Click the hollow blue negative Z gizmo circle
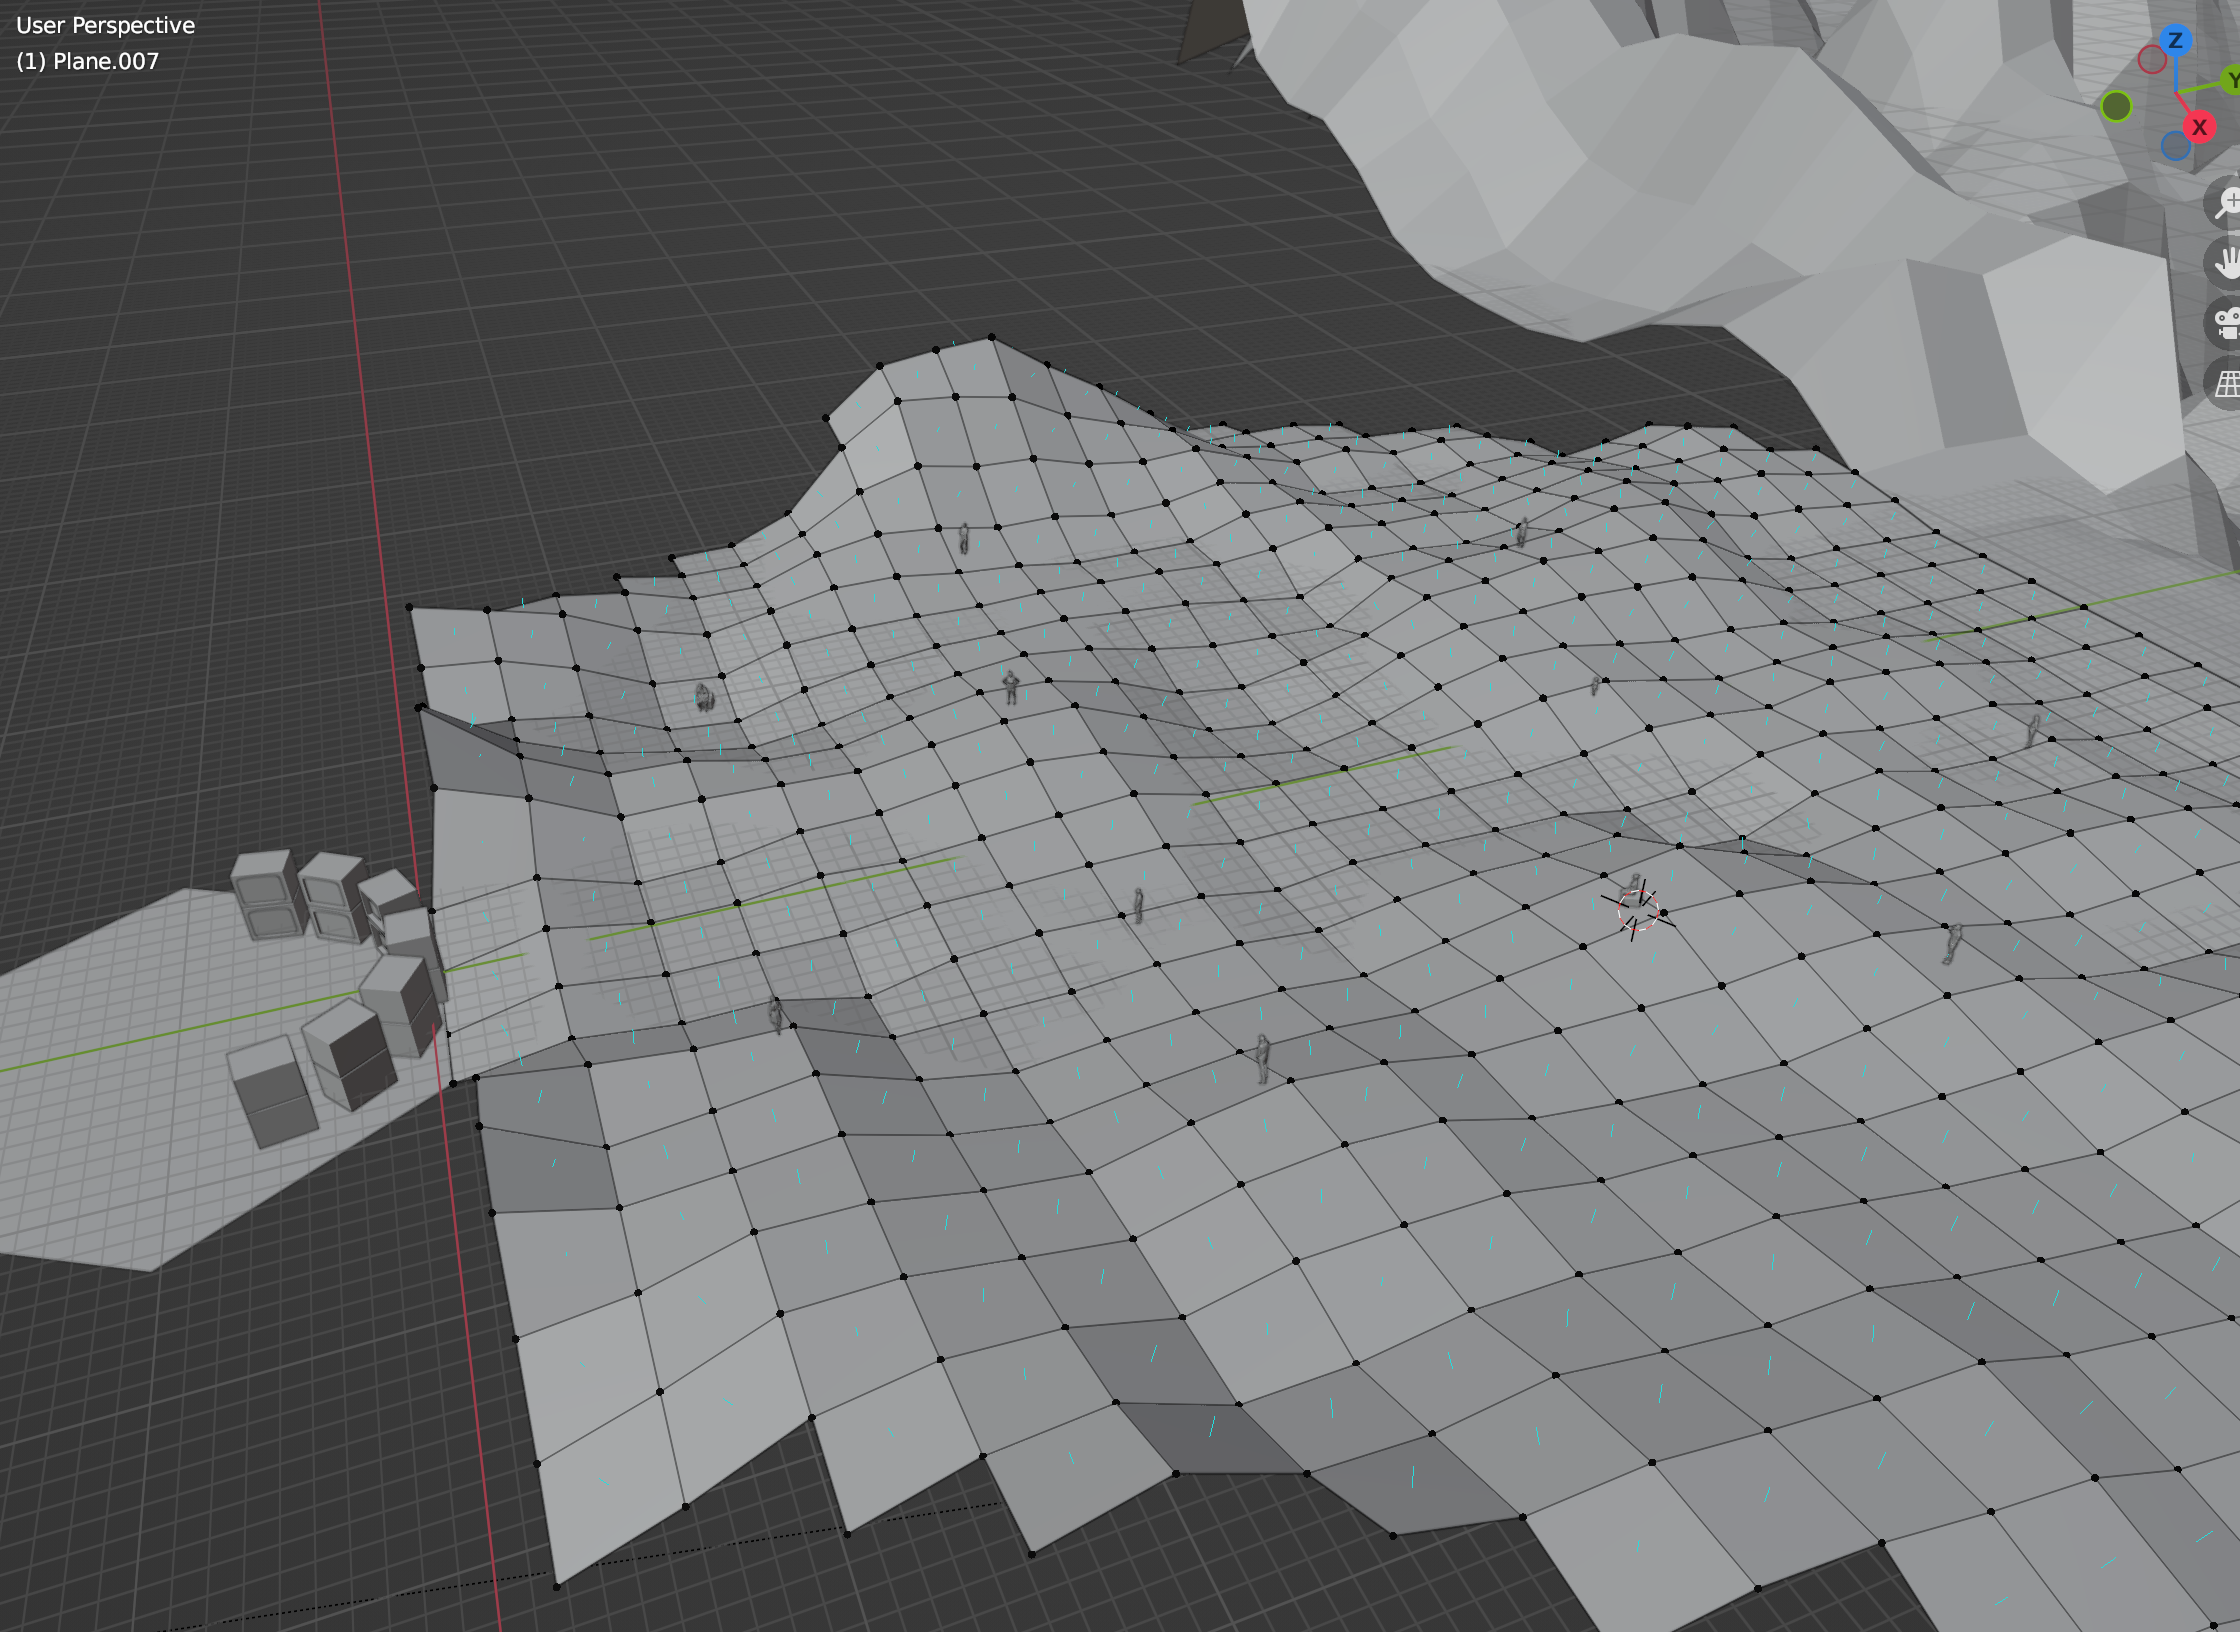This screenshot has height=1632, width=2240. (2175, 146)
